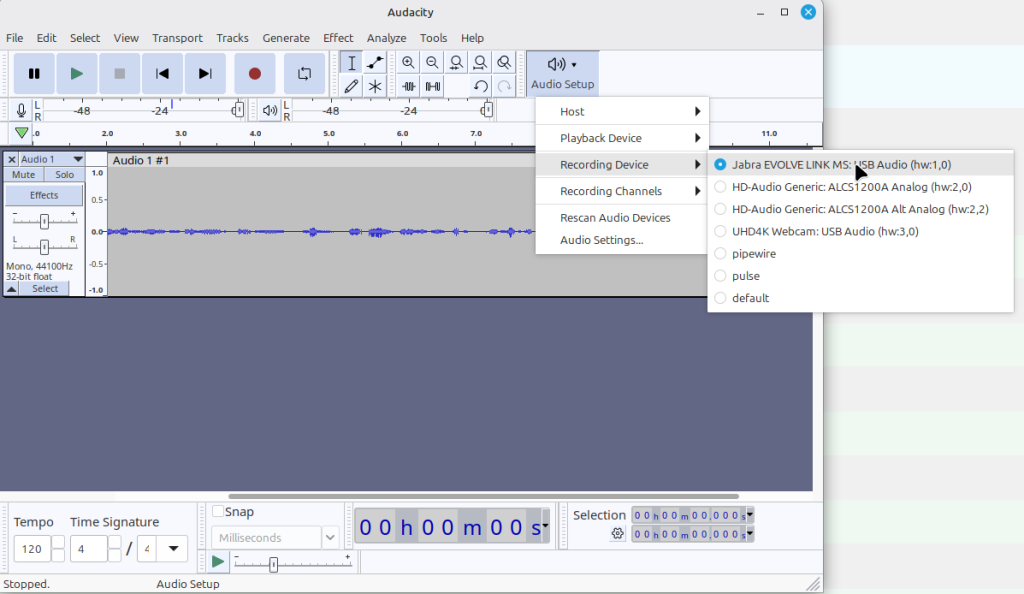Screen dimensions: 1024x594
Task: Open the Generate menu
Action: 286,38
